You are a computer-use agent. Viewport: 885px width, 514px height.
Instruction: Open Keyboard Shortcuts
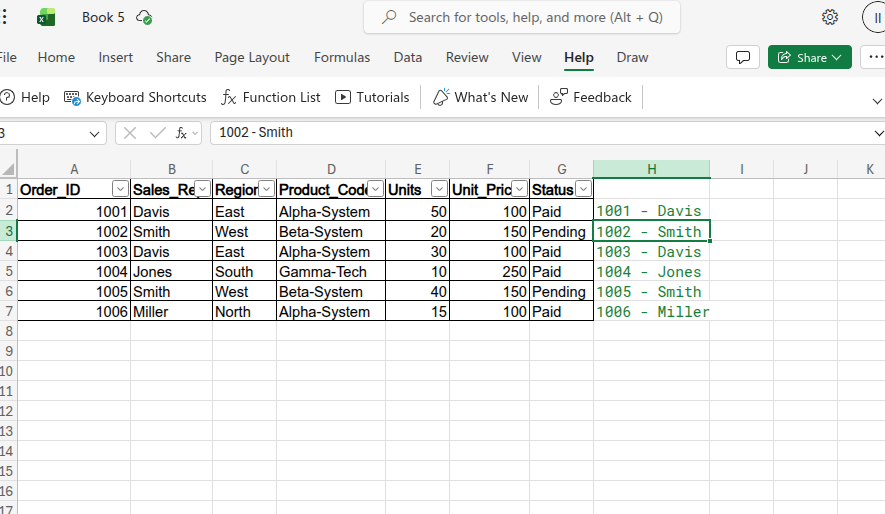[135, 98]
